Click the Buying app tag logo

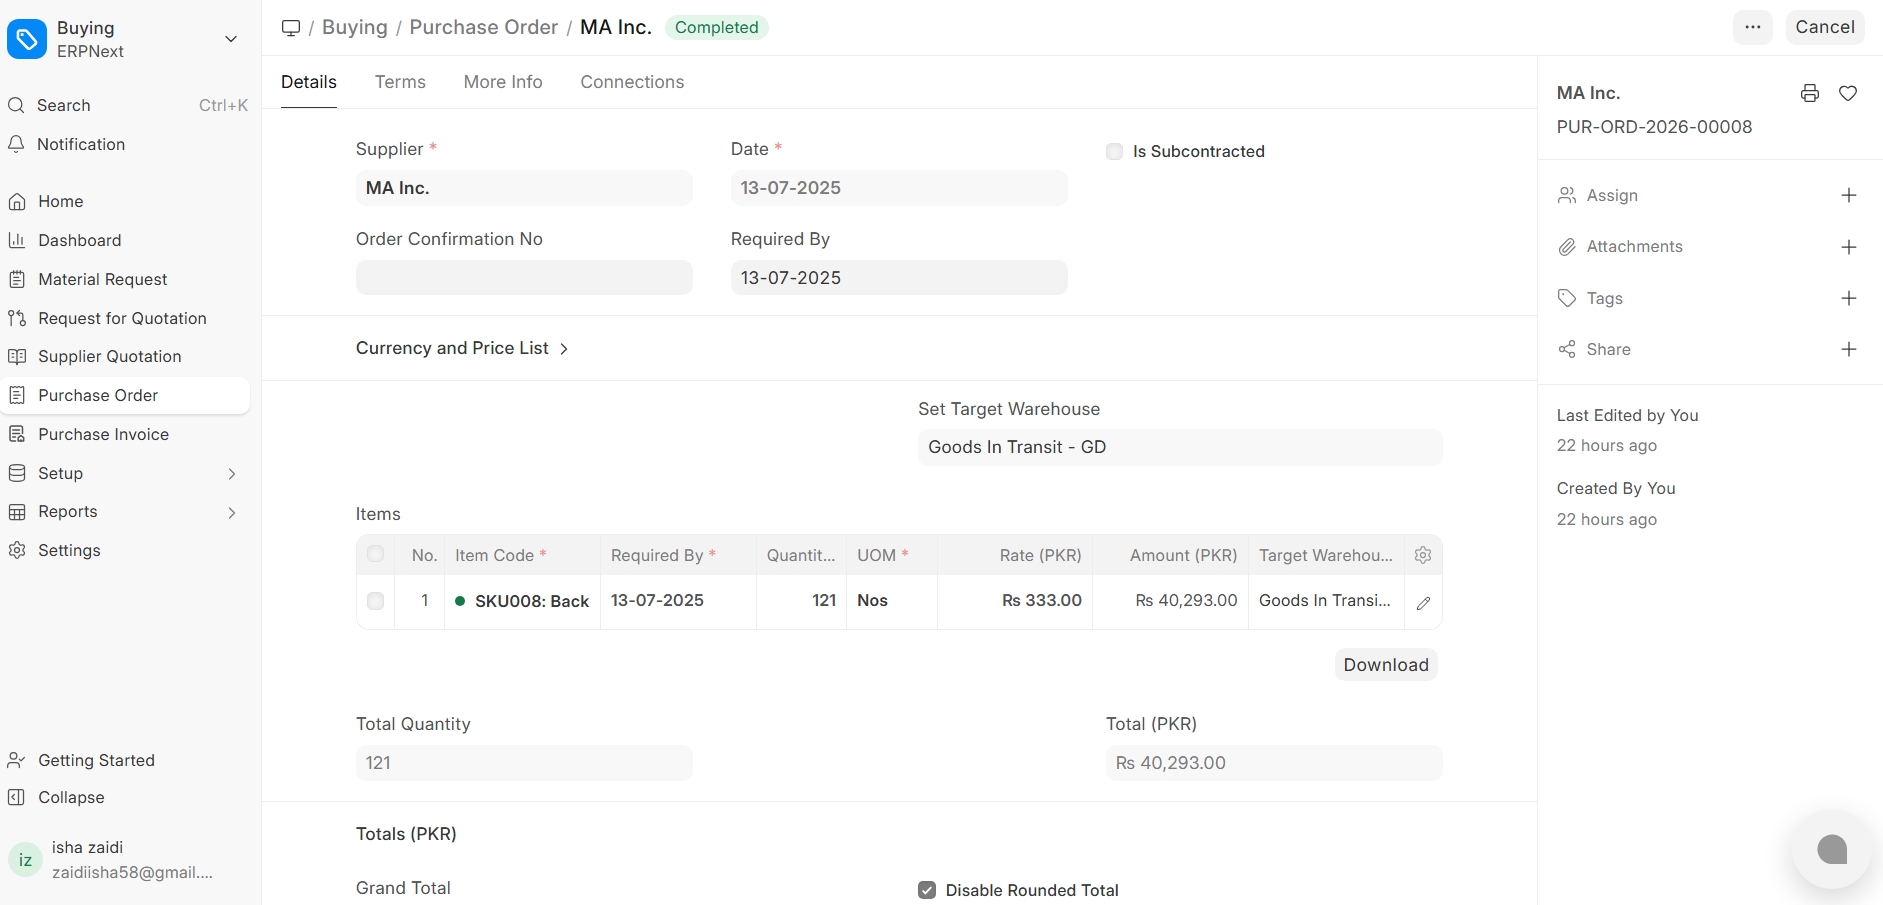point(27,40)
